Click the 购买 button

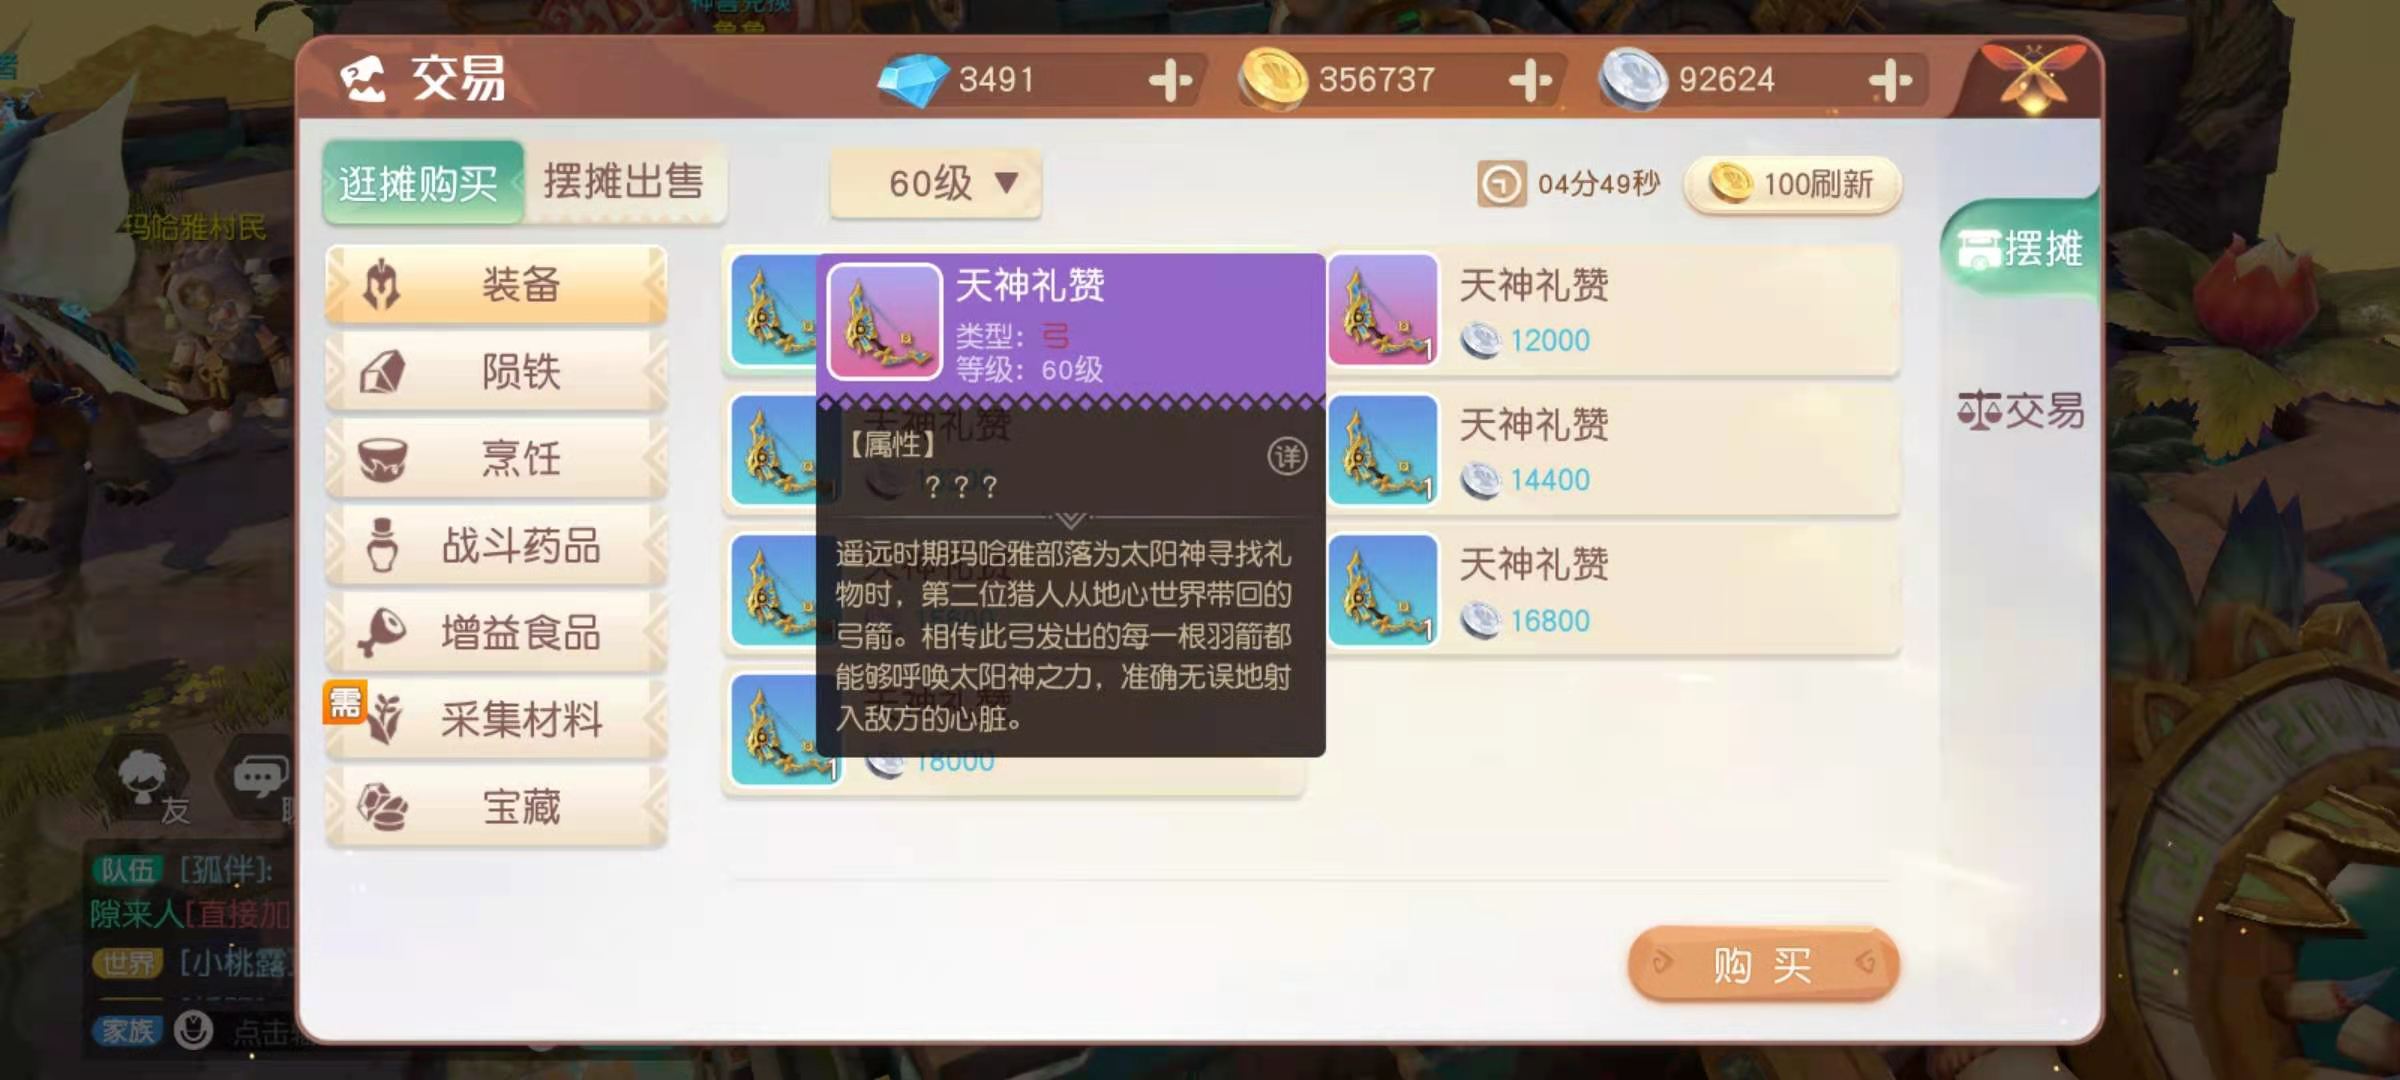point(1763,964)
